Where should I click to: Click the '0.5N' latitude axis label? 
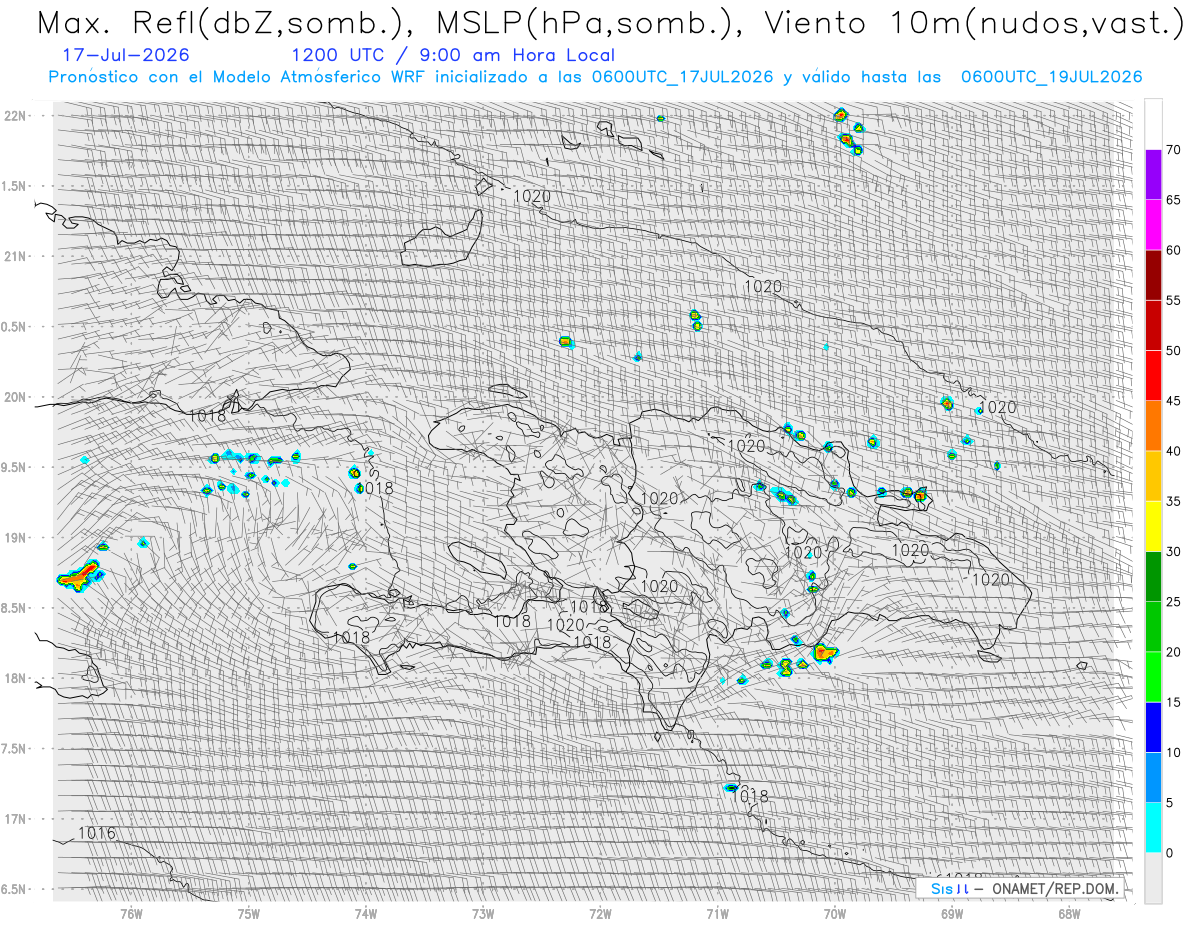13,327
